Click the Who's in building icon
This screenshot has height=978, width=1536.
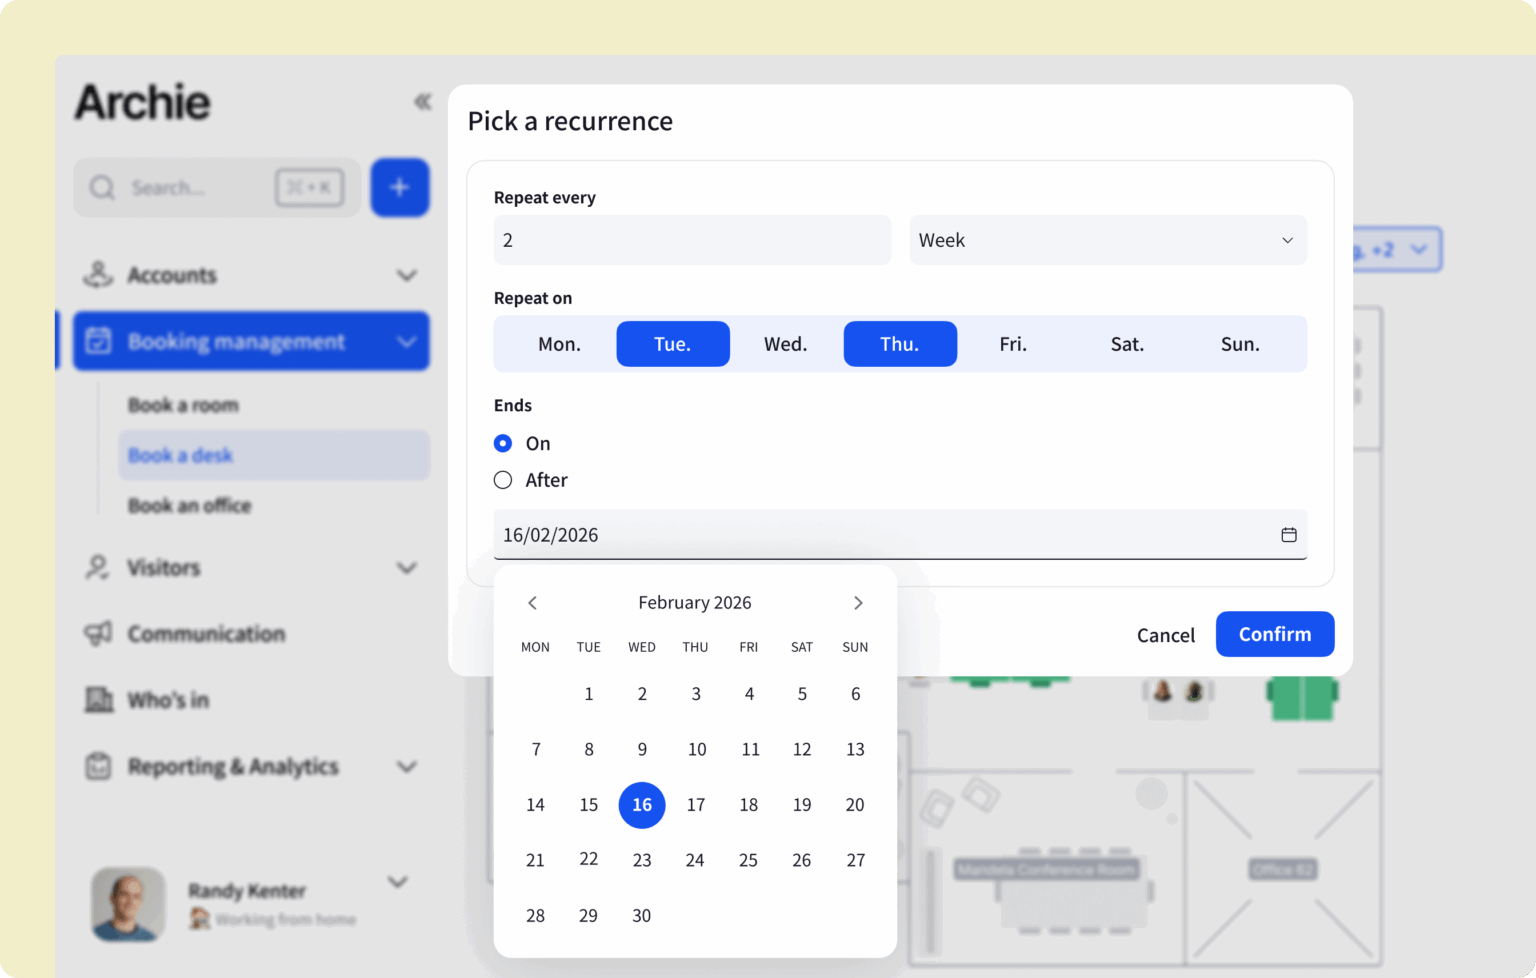coord(97,699)
